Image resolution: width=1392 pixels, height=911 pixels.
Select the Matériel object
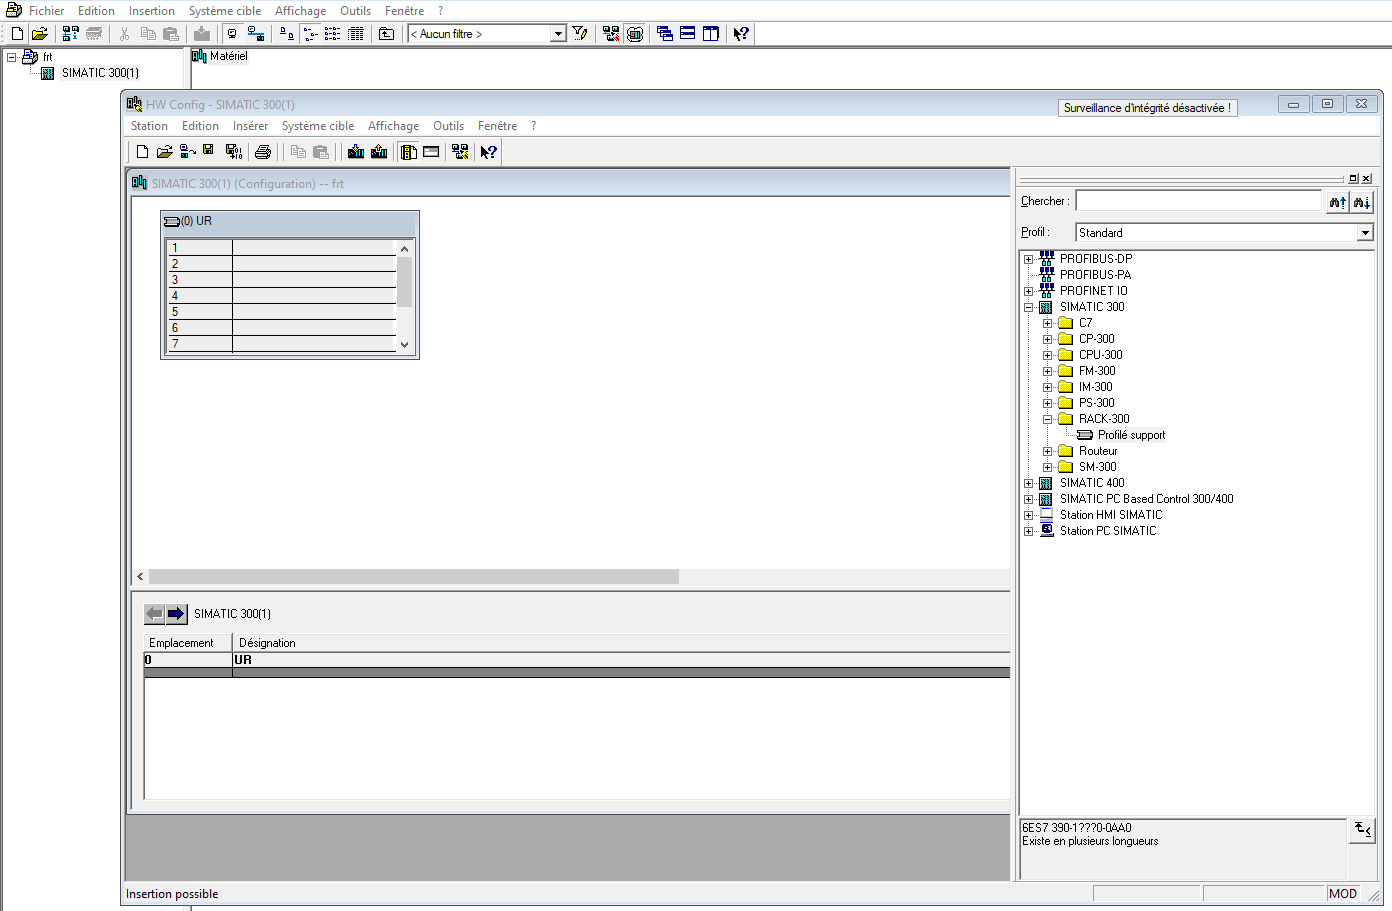point(228,56)
